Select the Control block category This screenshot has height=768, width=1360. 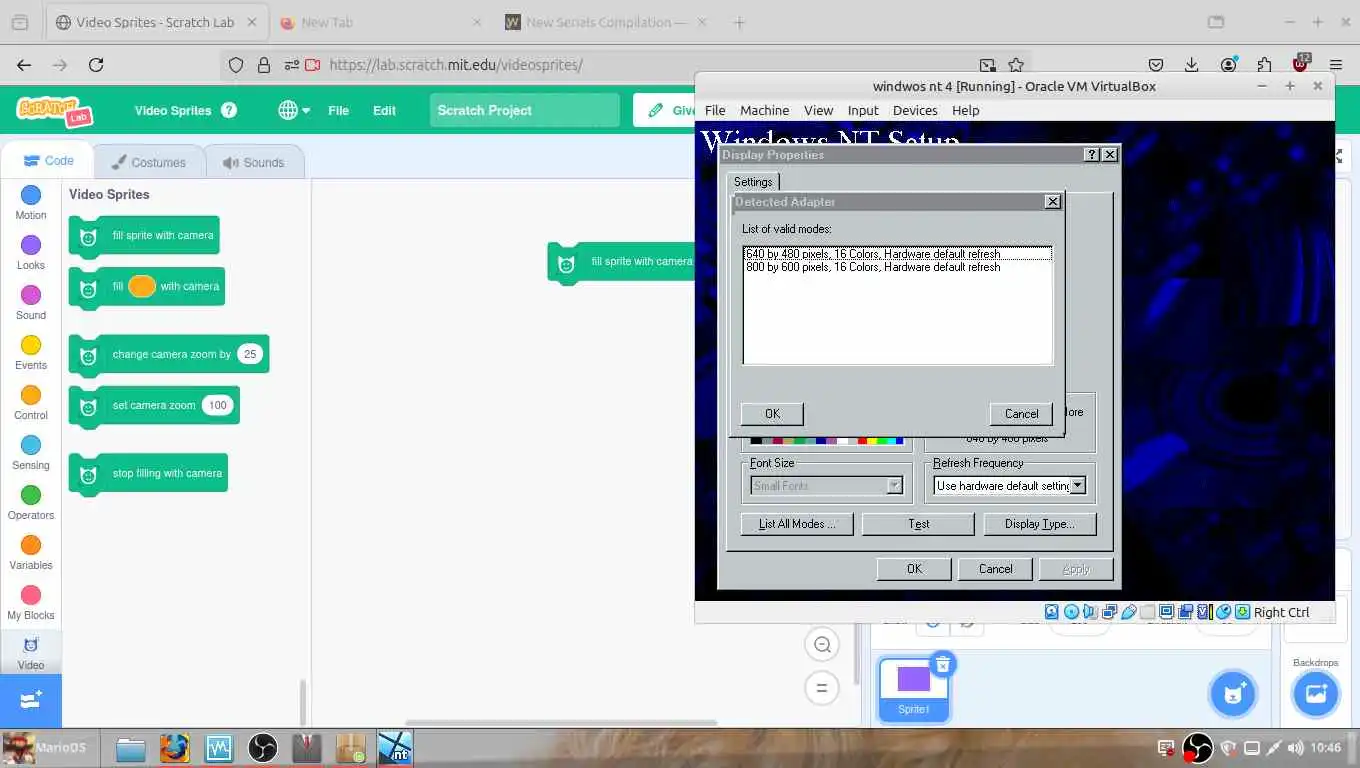(x=31, y=395)
